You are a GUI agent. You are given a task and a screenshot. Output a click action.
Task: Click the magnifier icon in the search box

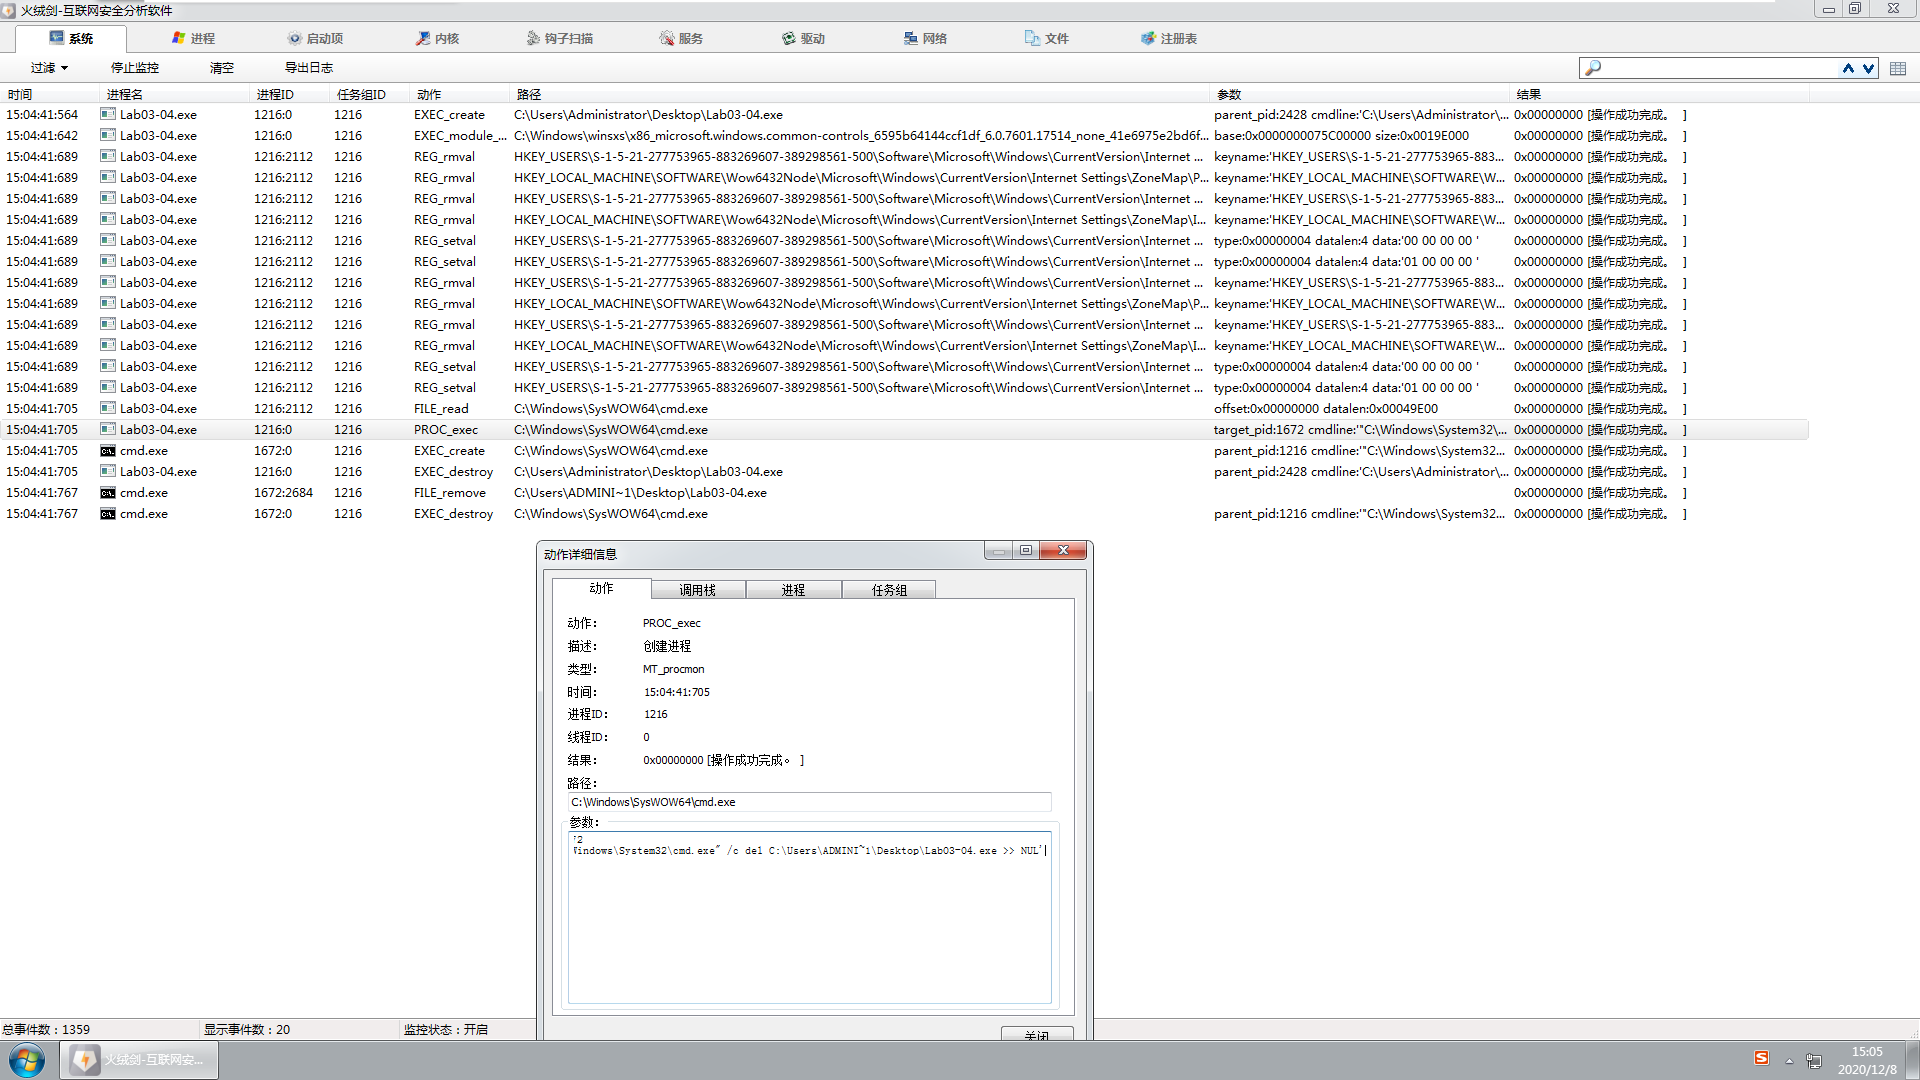click(x=1593, y=68)
